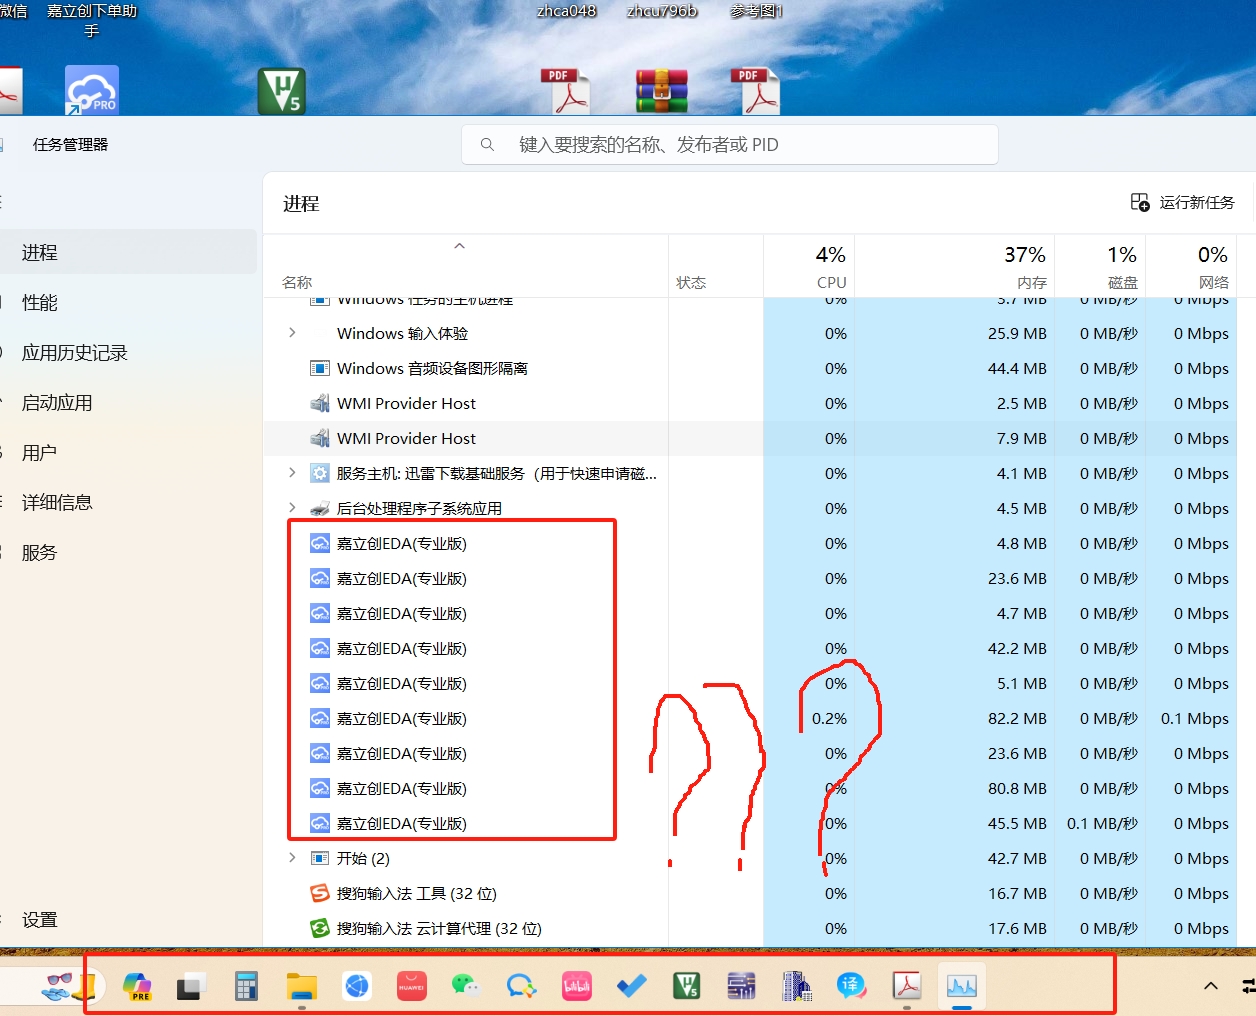The image size is (1256, 1016).
Task: Open Calculator from the taskbar
Action: coord(246,987)
